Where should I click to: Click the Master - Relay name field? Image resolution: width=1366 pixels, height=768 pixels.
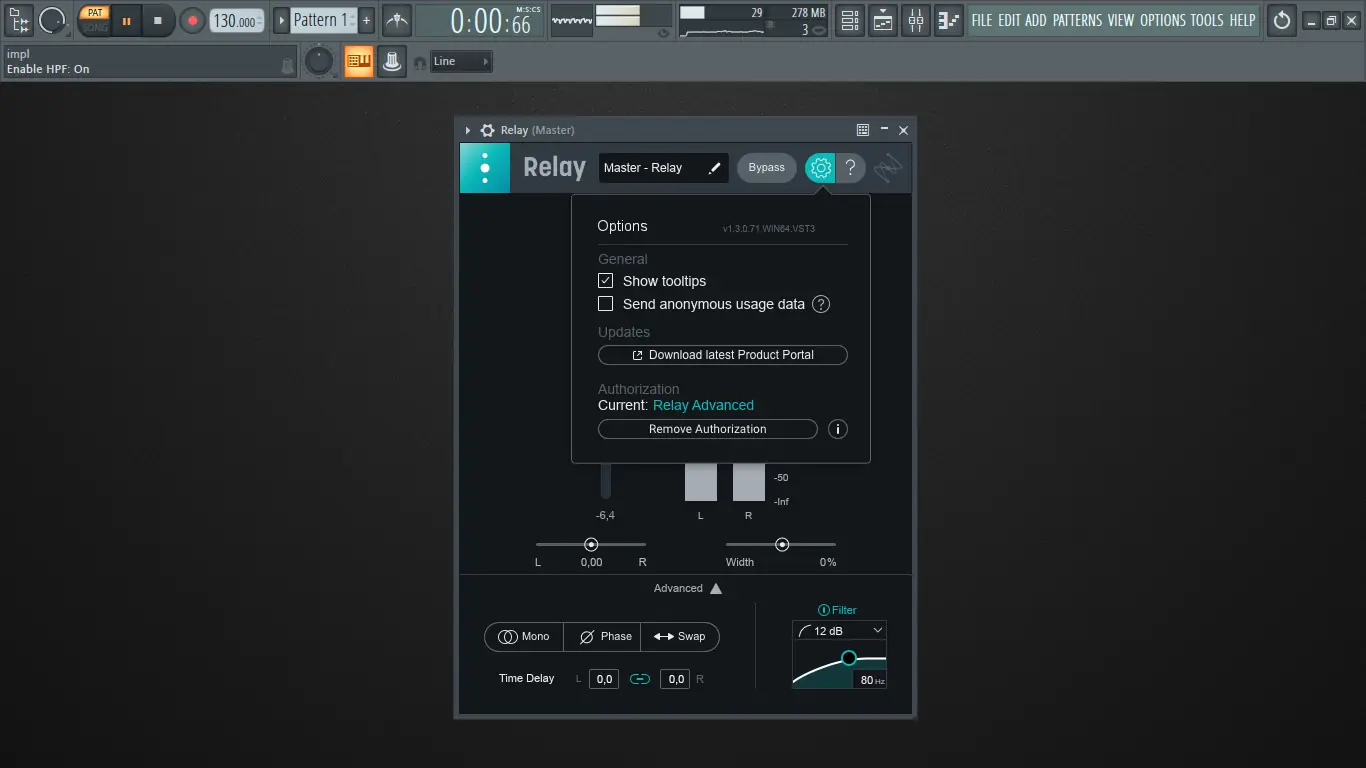[x=664, y=168]
